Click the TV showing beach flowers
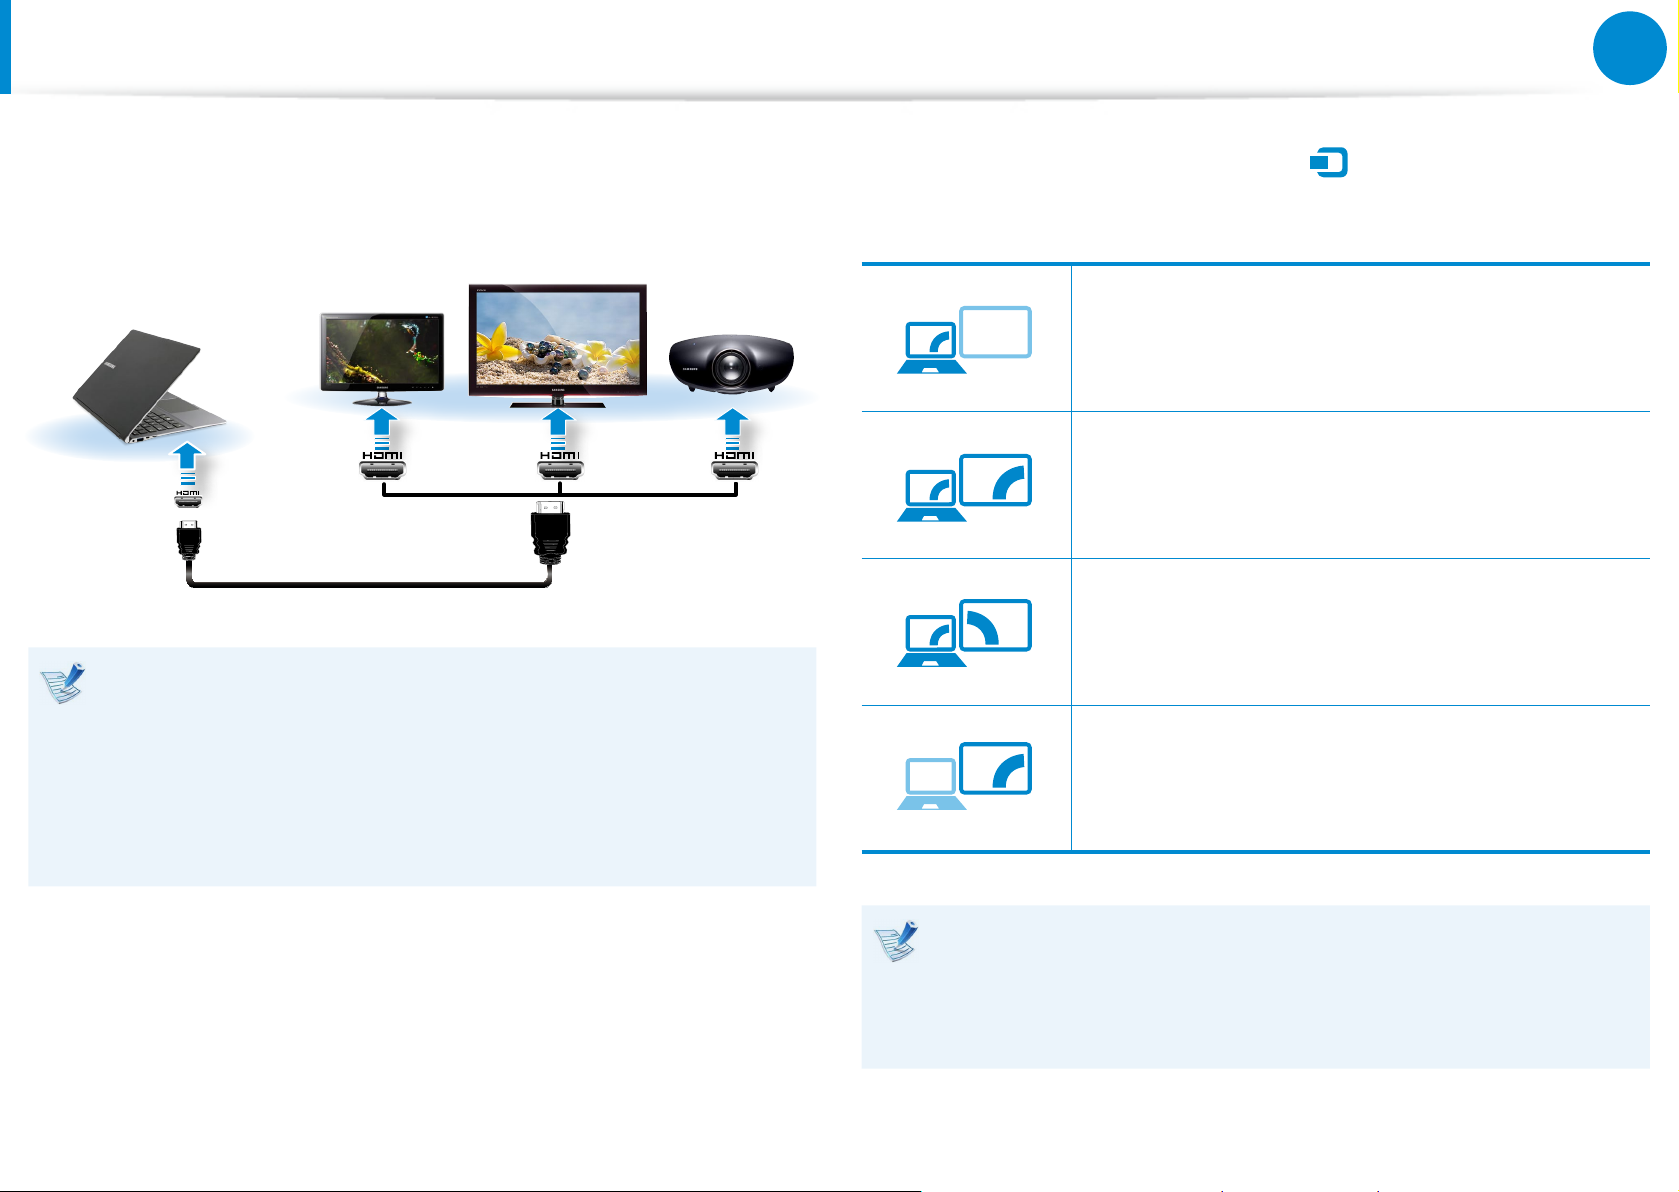 tap(558, 346)
